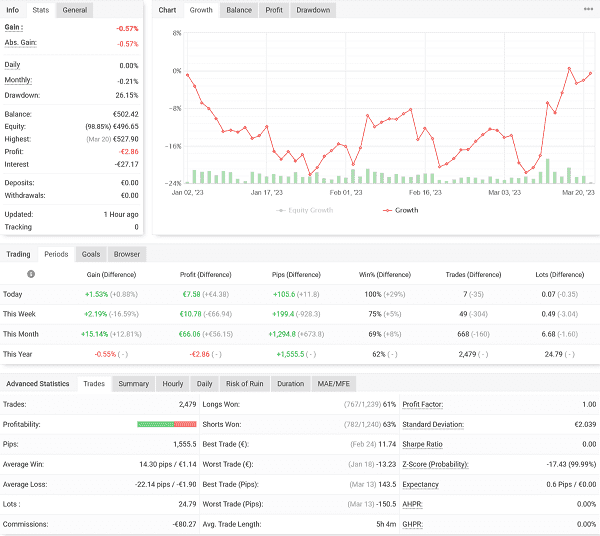Image resolution: width=600 pixels, height=536 pixels.
Task: Click the info icon in Periods table header
Action: (31, 274)
